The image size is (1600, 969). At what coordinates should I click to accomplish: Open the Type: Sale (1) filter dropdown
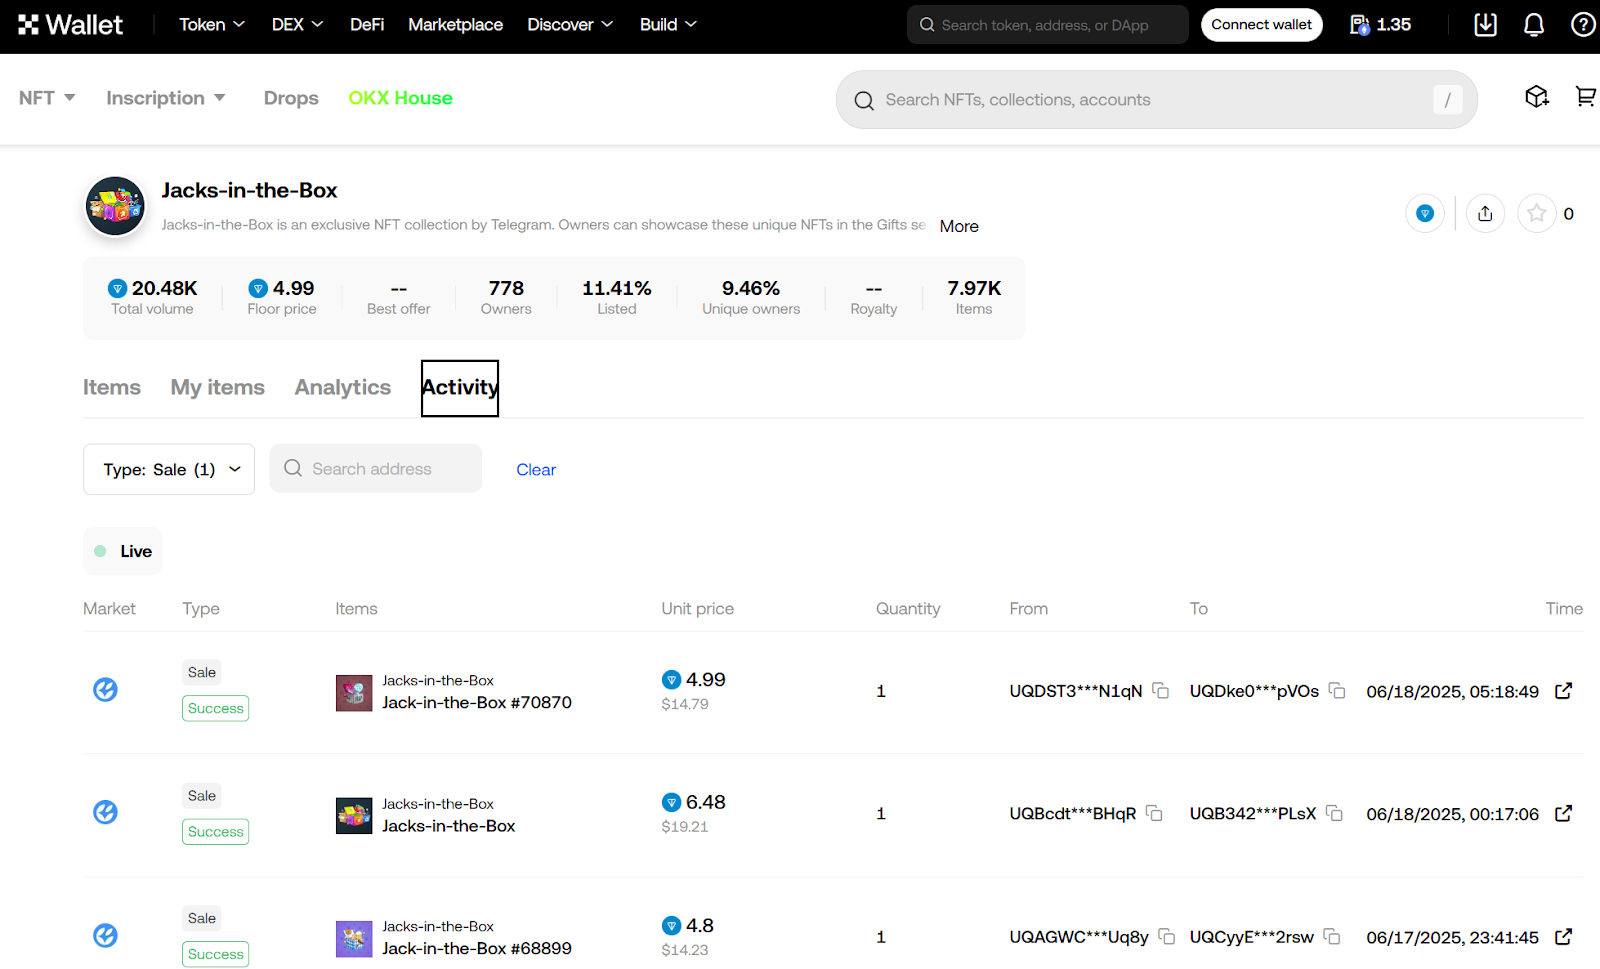pos(169,469)
